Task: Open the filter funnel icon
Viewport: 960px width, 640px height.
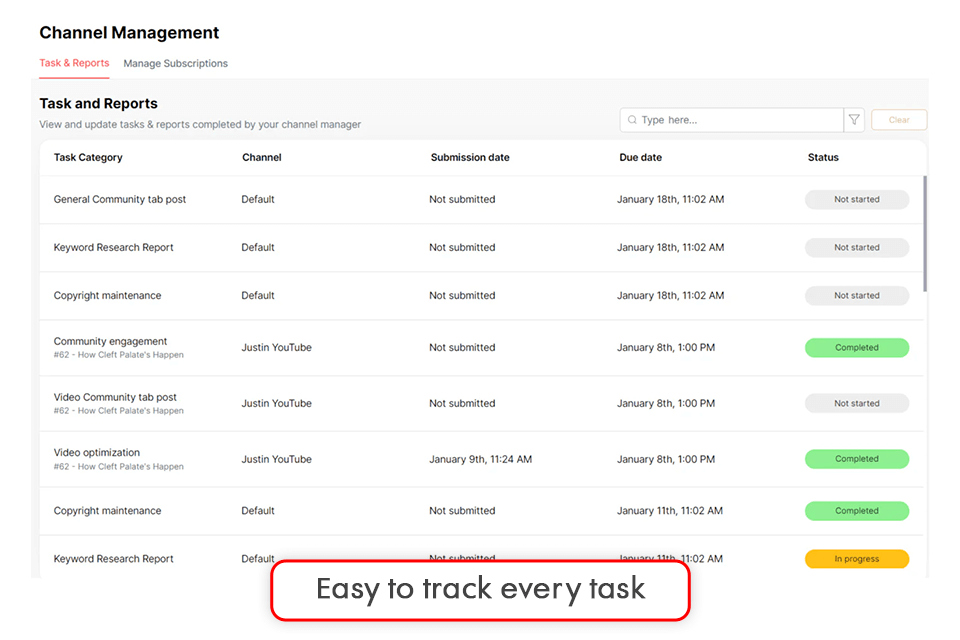Action: (854, 120)
